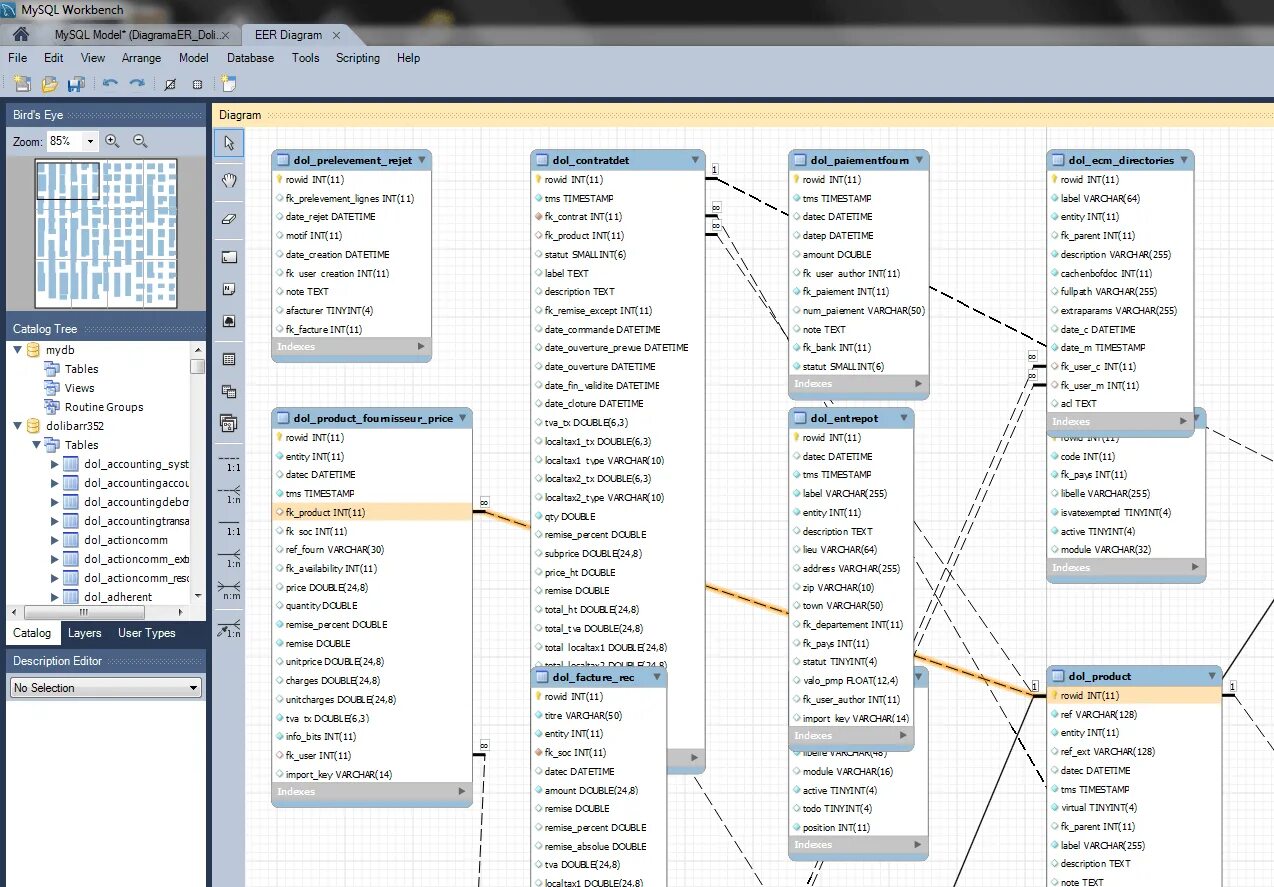Open the Model menu

[x=194, y=58]
